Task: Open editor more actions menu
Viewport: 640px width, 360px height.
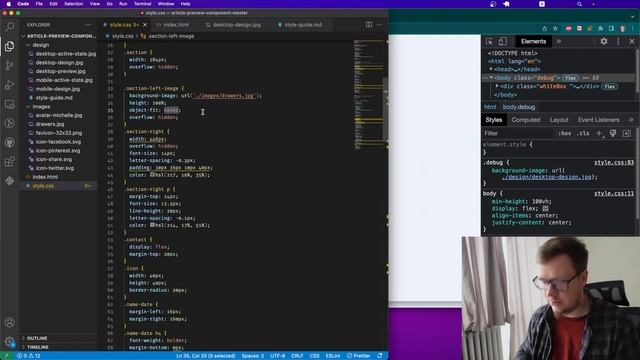Action: 380,24
